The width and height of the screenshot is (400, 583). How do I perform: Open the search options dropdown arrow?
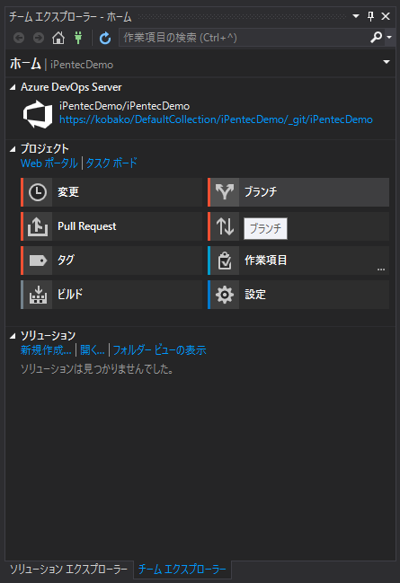click(389, 38)
